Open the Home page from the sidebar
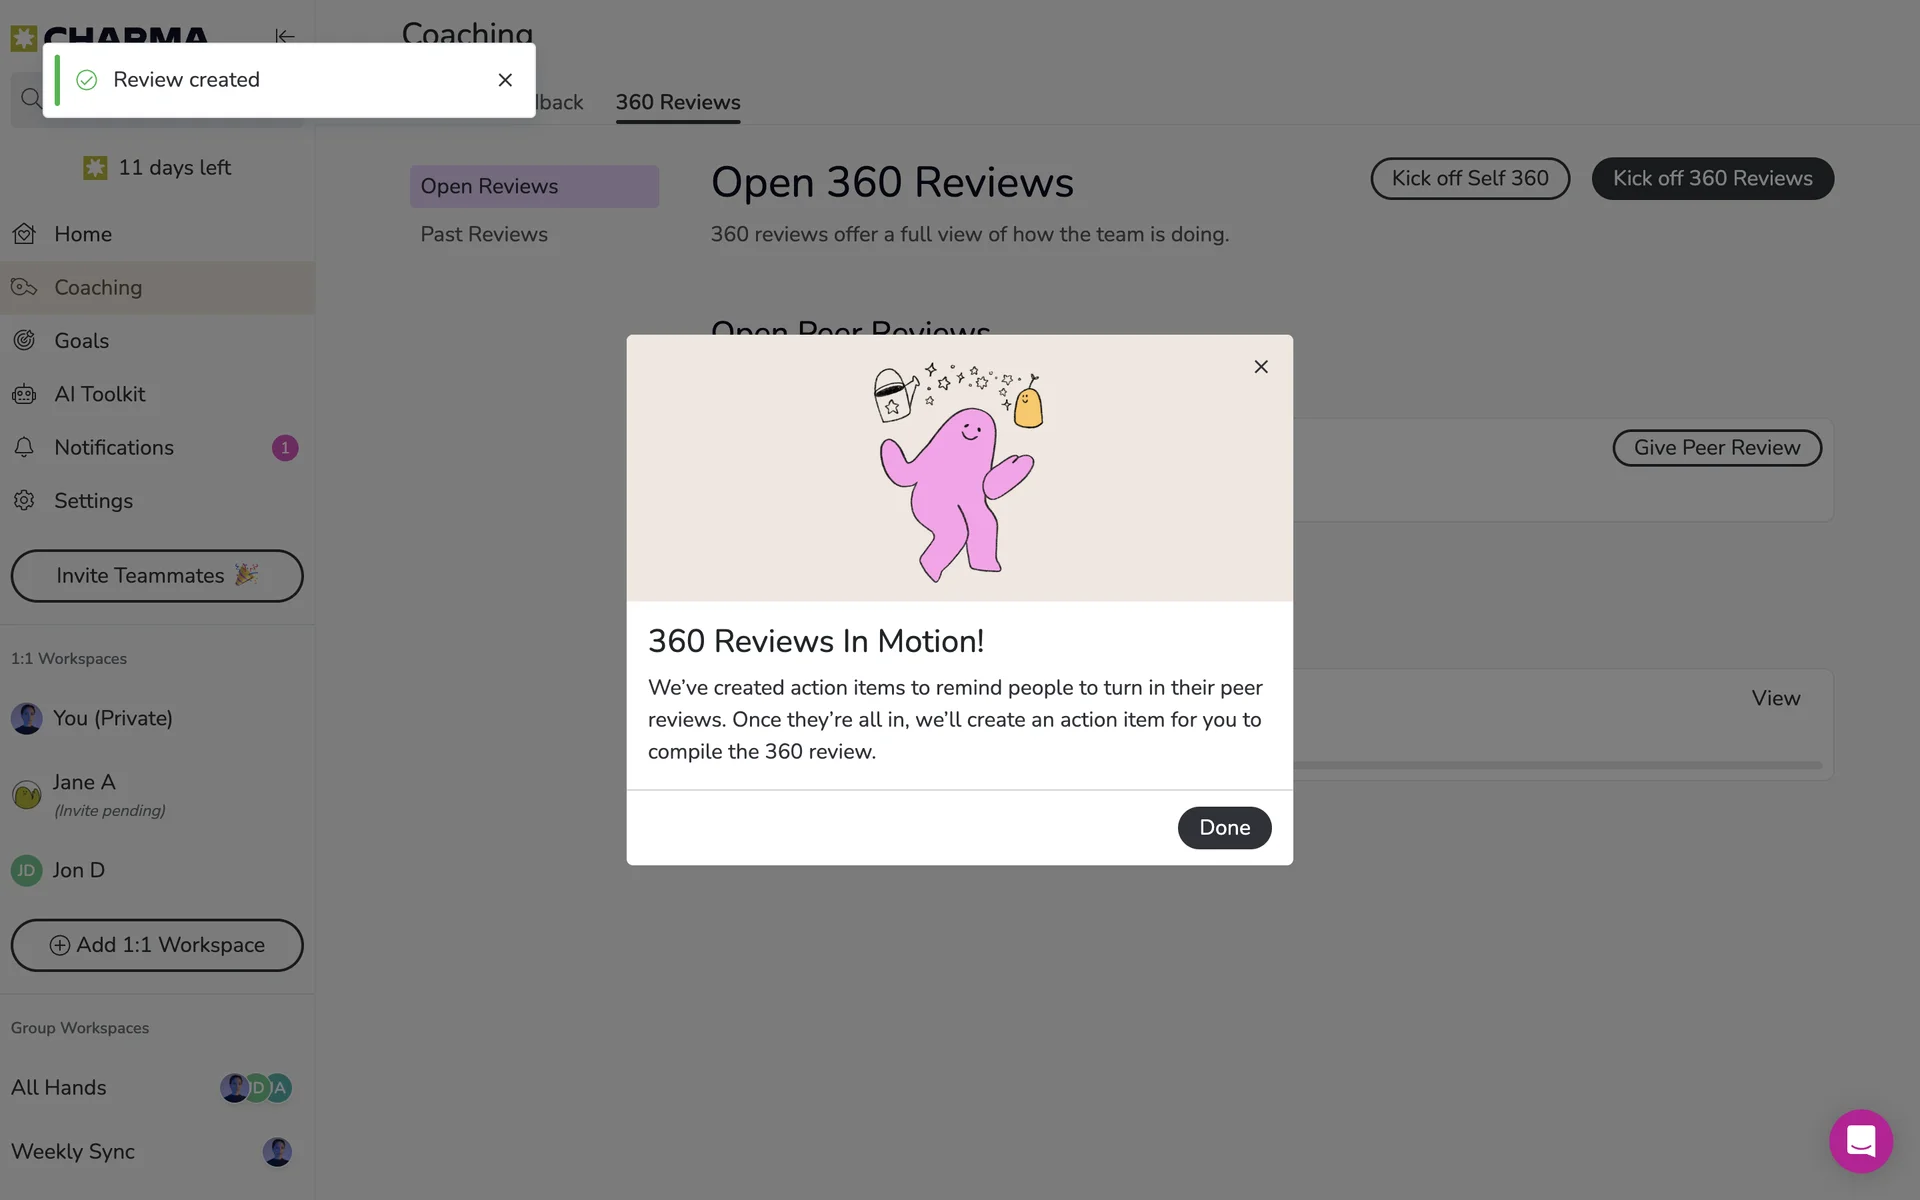1920x1200 pixels. click(83, 234)
